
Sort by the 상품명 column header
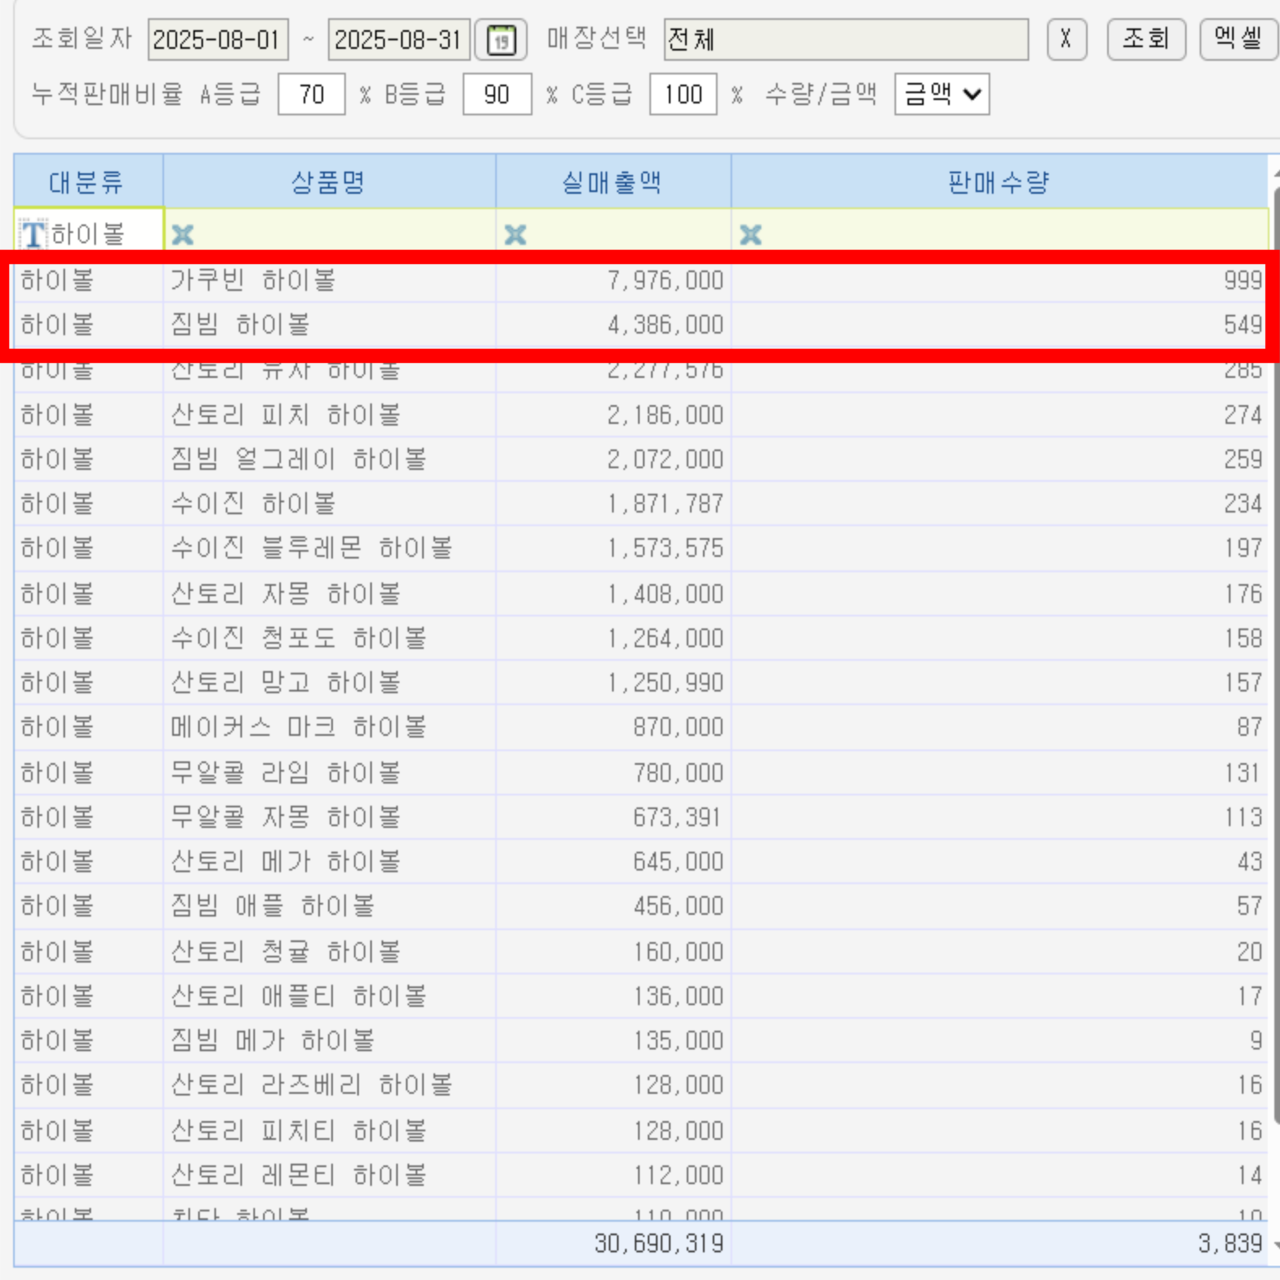pyautogui.click(x=329, y=182)
